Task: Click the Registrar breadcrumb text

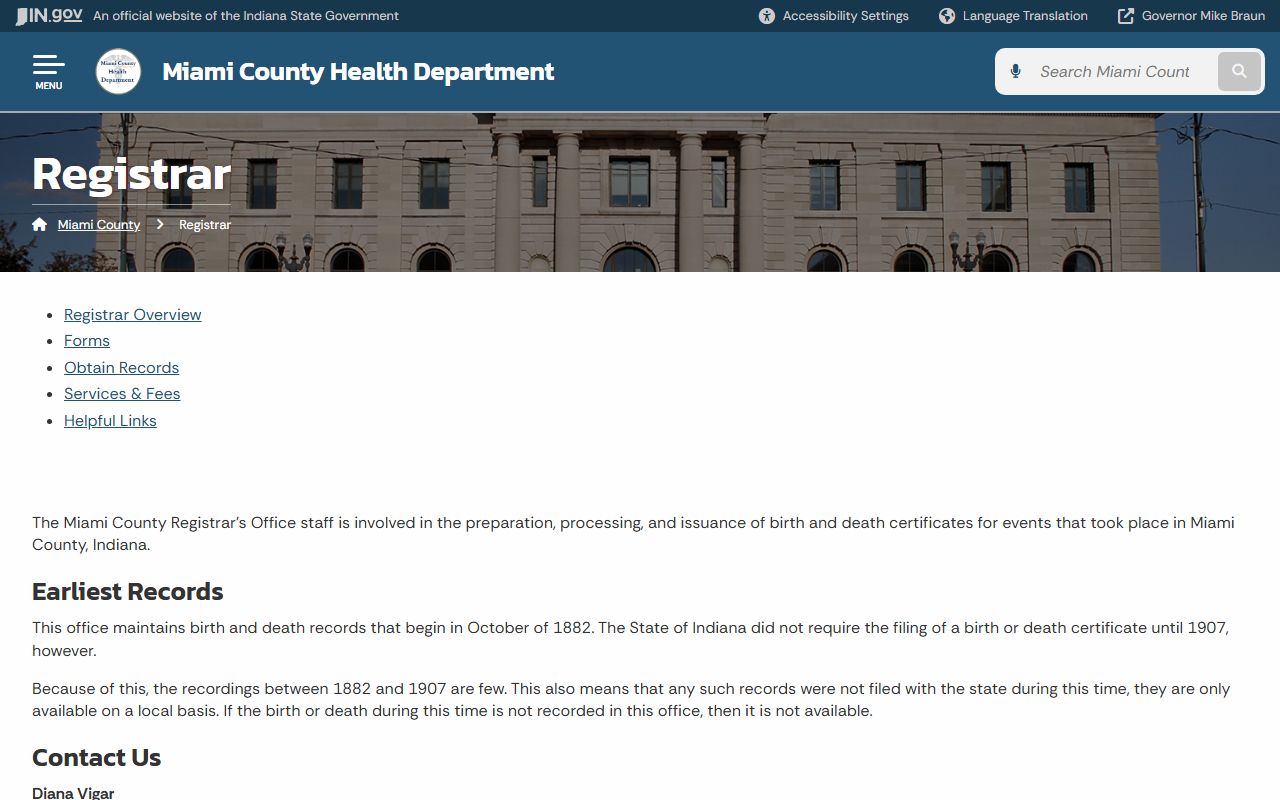Action: [205, 225]
